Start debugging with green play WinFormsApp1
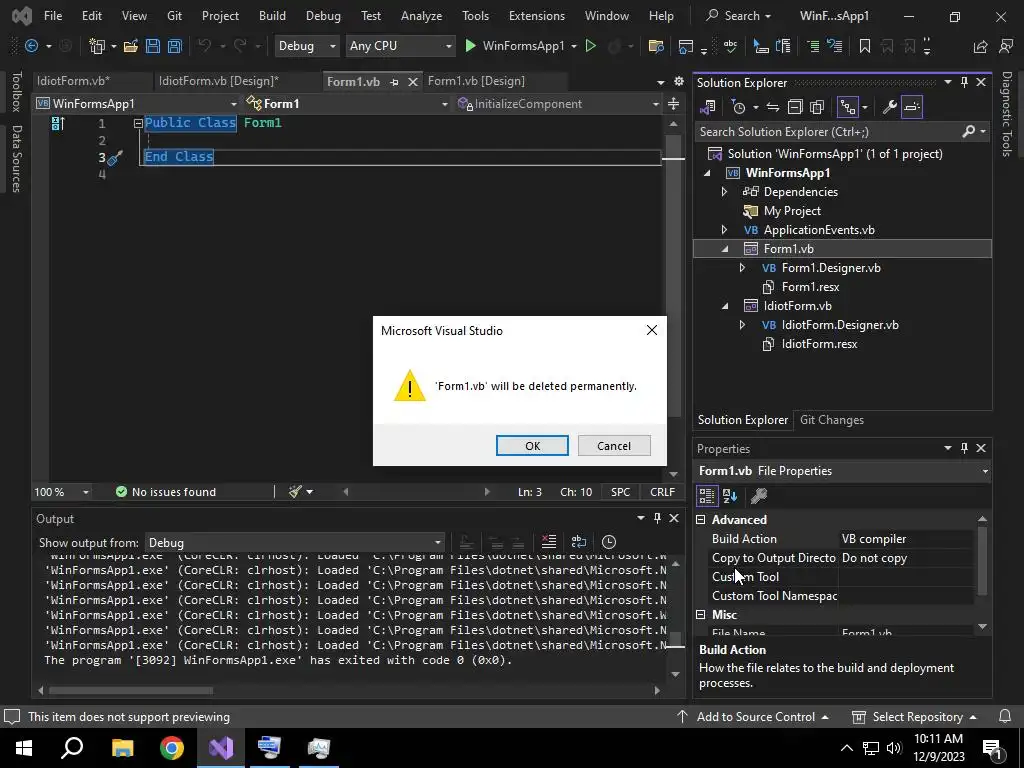Screen dimensions: 1024x768 pyautogui.click(x=515, y=46)
